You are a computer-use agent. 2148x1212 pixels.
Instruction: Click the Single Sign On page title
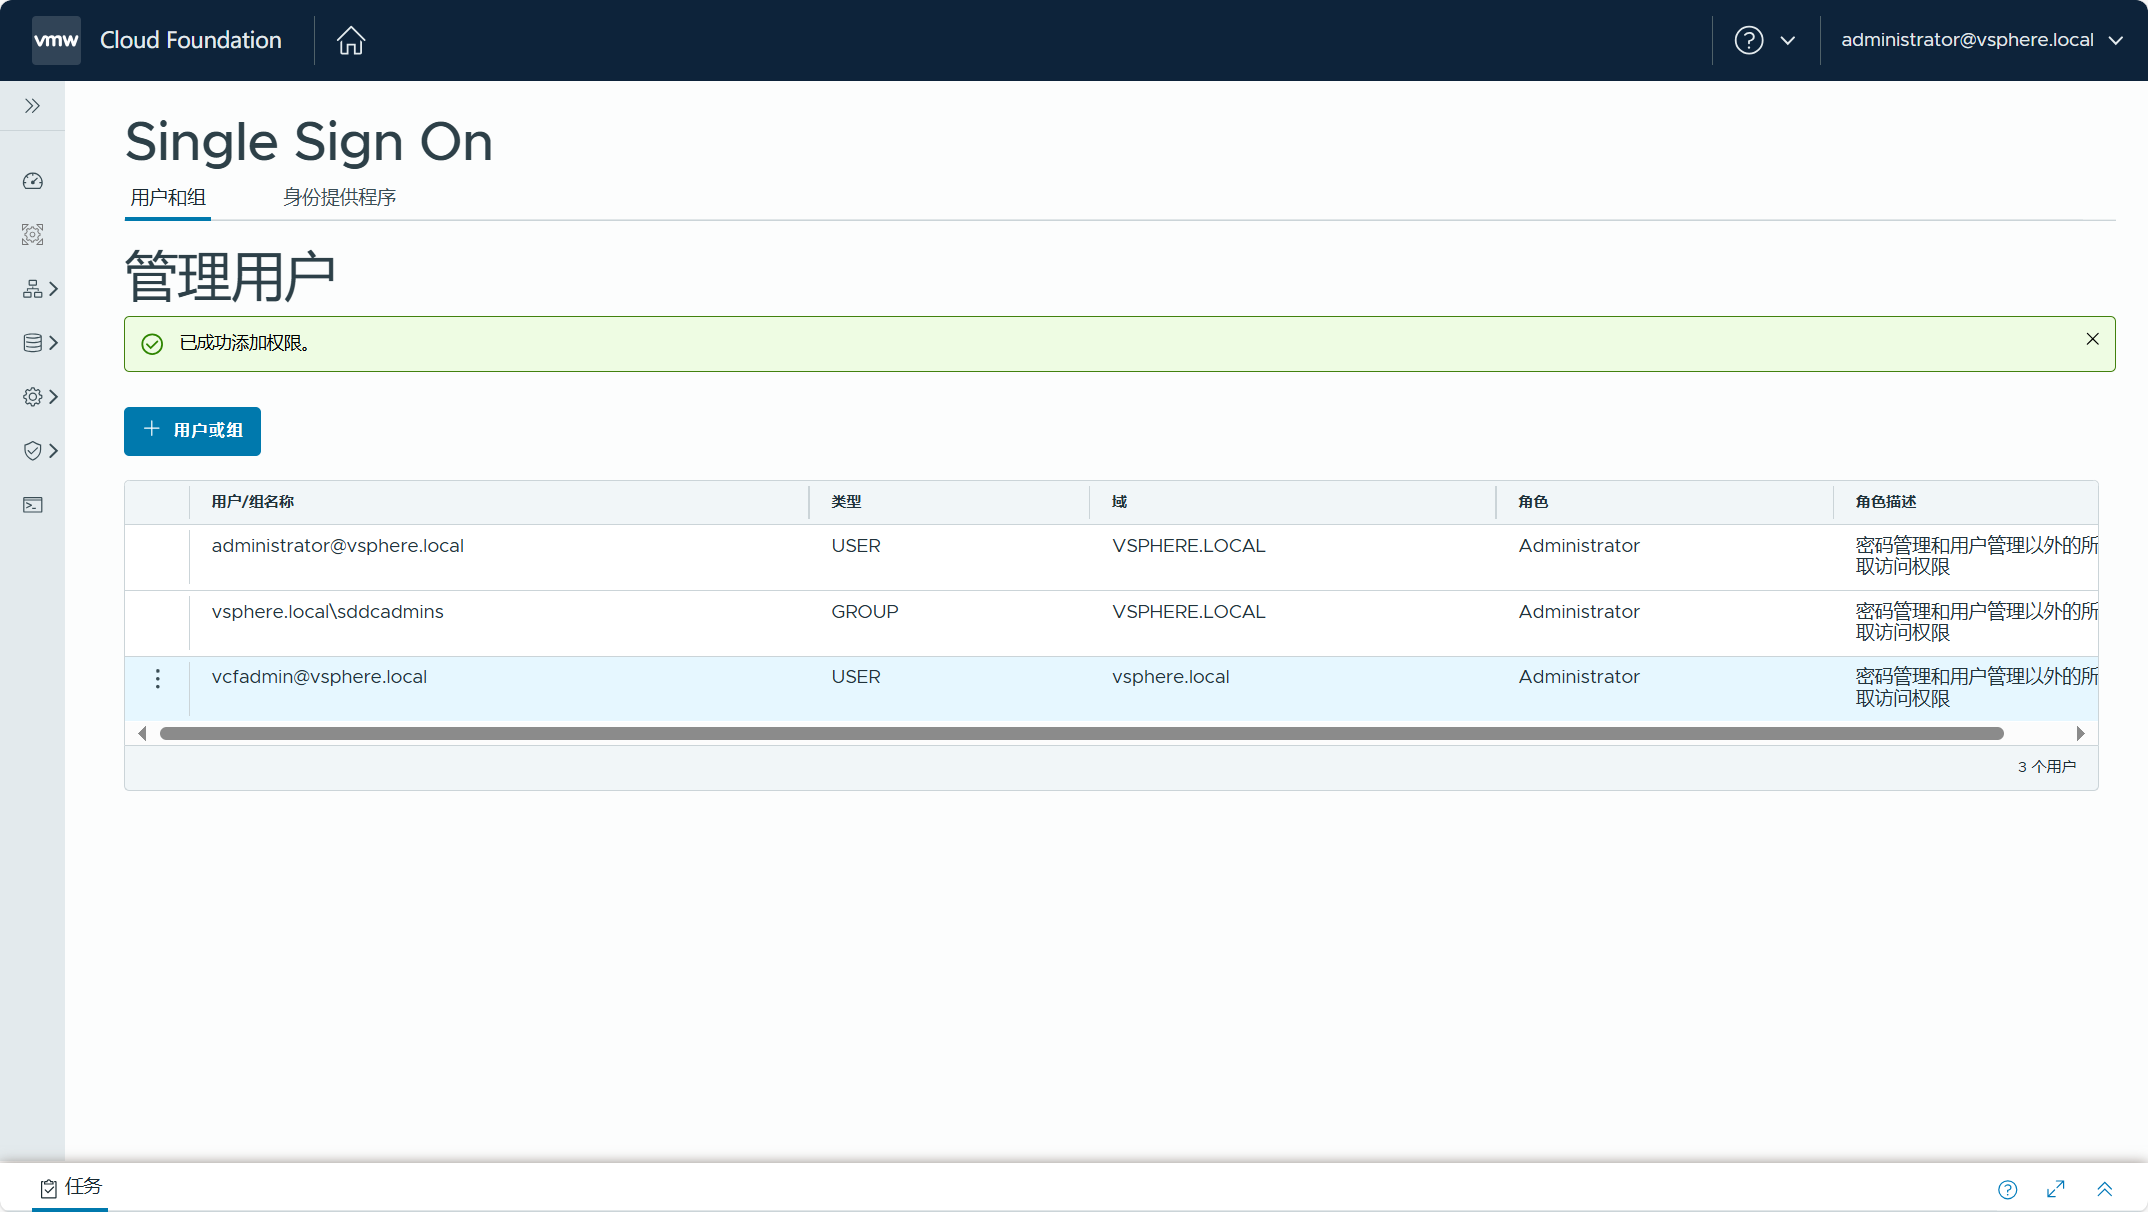[309, 142]
